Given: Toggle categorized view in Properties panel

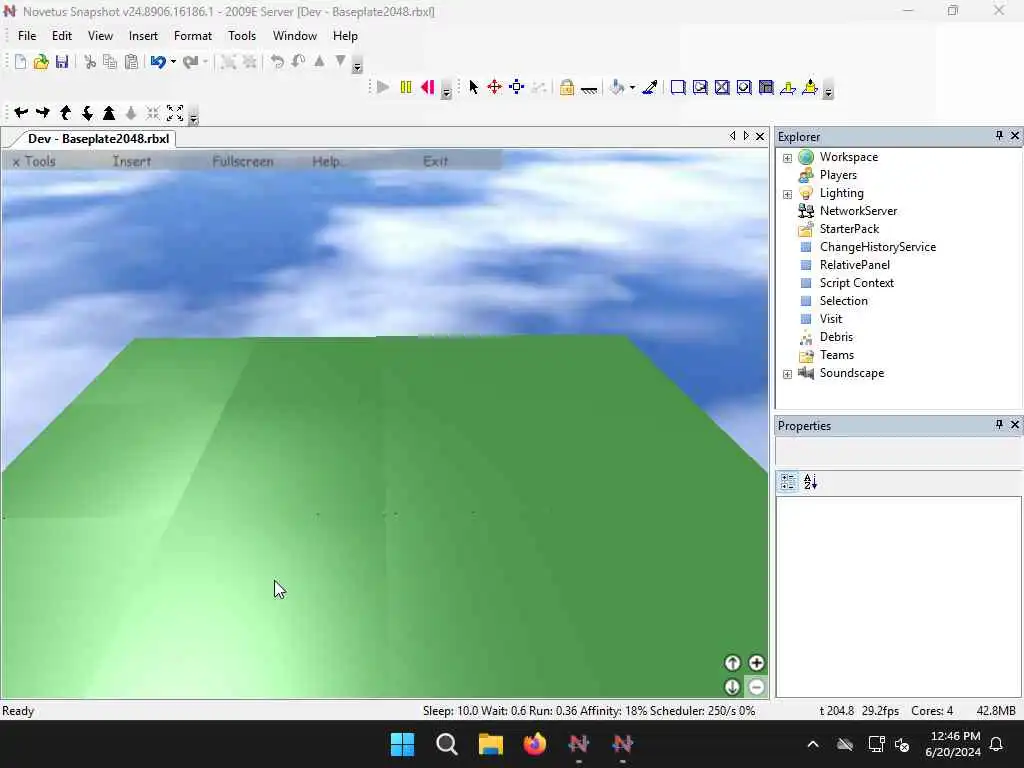Looking at the screenshot, I should point(788,482).
